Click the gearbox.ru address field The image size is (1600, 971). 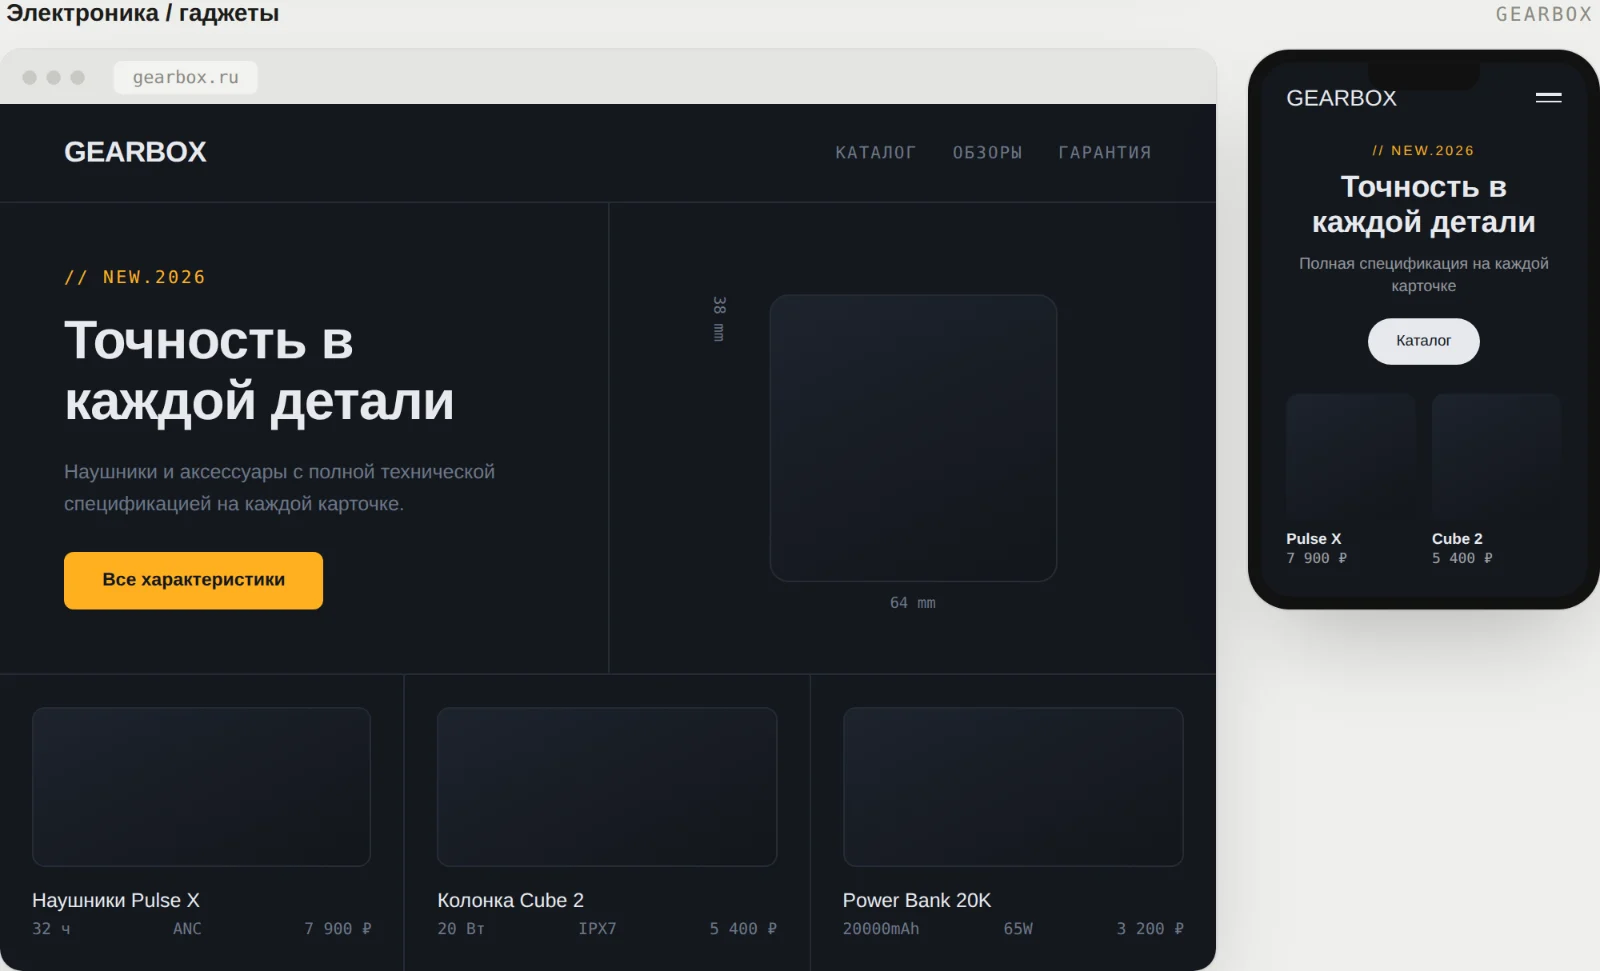[185, 77]
